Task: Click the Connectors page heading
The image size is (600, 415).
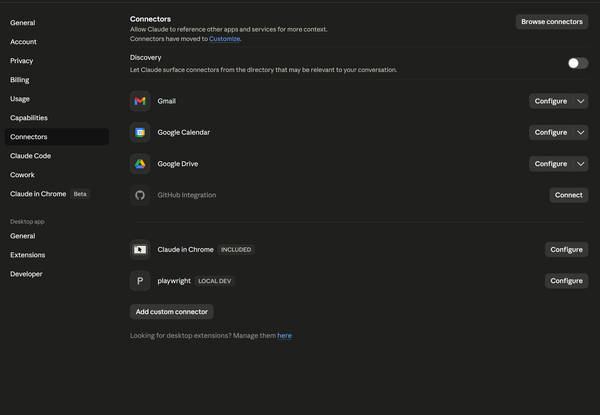Action: tap(150, 19)
